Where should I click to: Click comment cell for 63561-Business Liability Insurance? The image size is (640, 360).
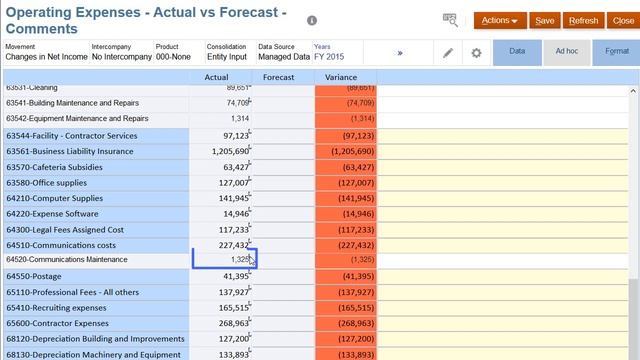(502, 151)
